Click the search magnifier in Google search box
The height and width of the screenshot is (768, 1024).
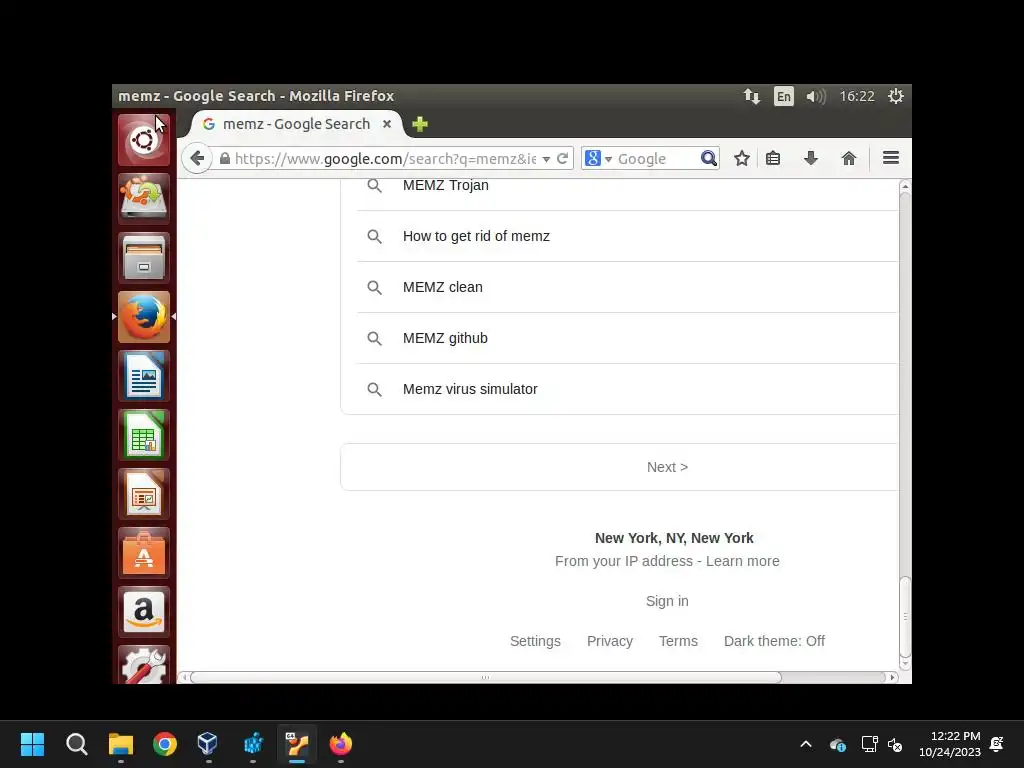[709, 158]
